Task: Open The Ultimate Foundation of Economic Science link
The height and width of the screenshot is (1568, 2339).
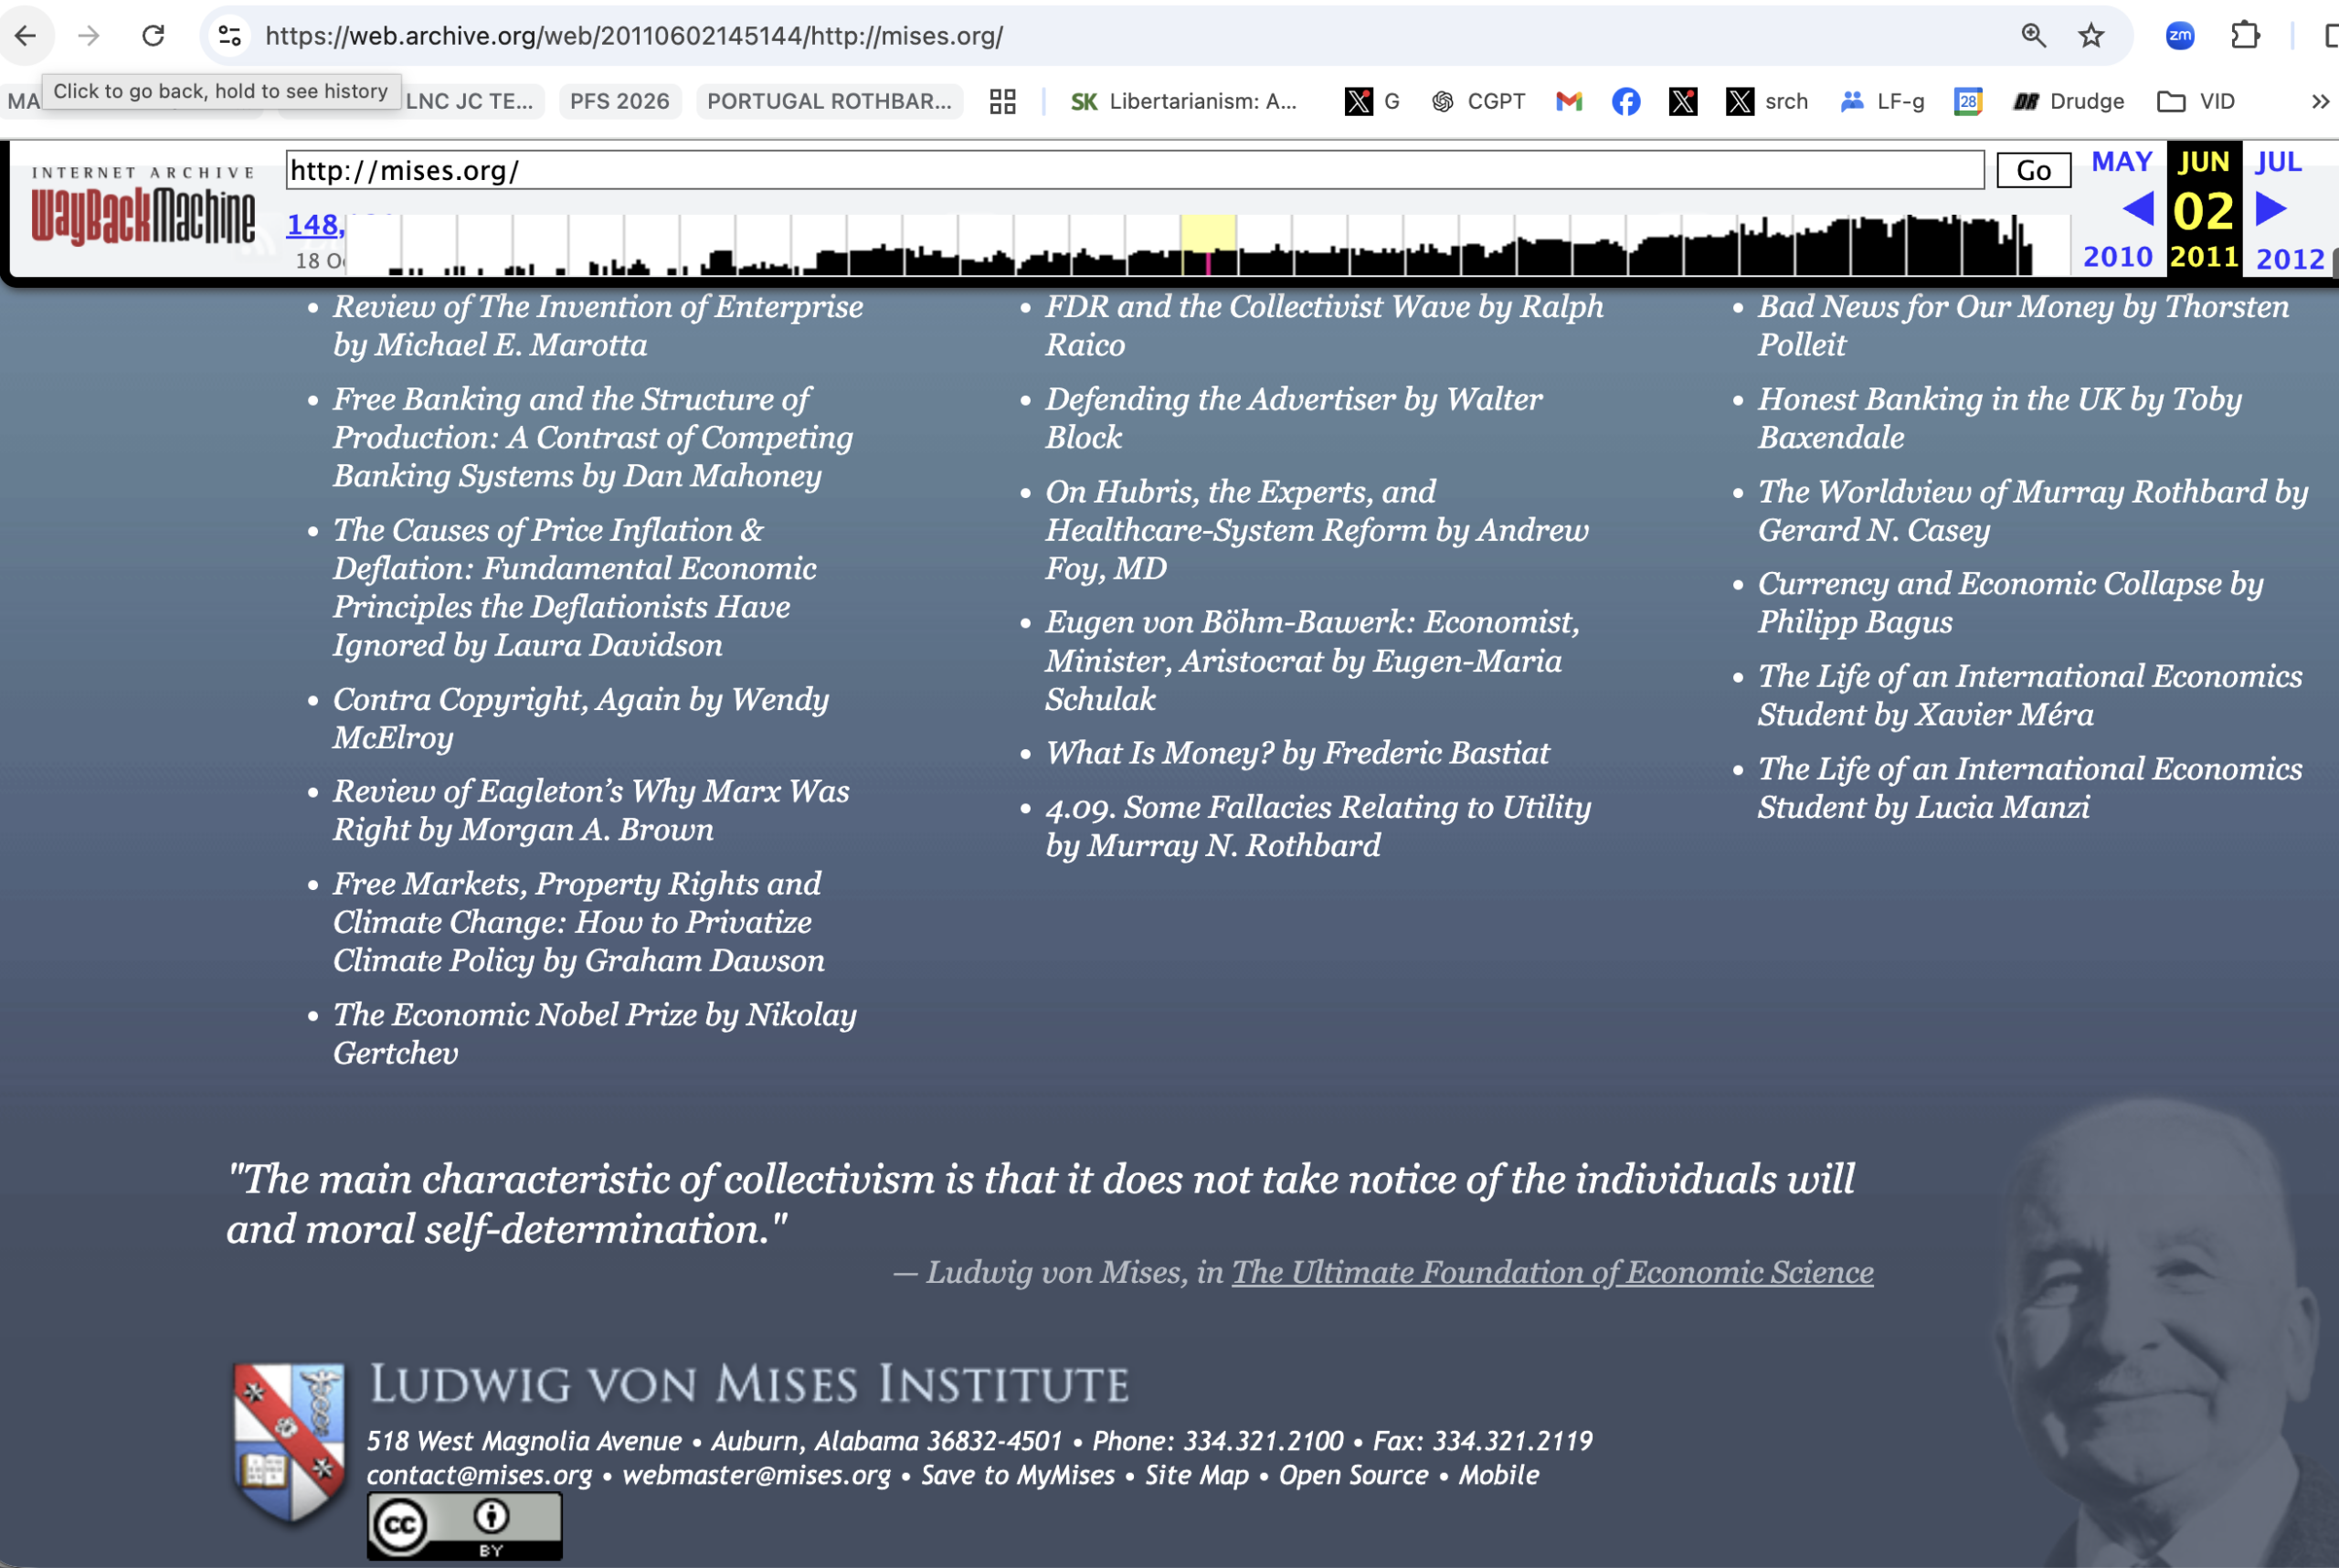Action: pyautogui.click(x=1552, y=1272)
